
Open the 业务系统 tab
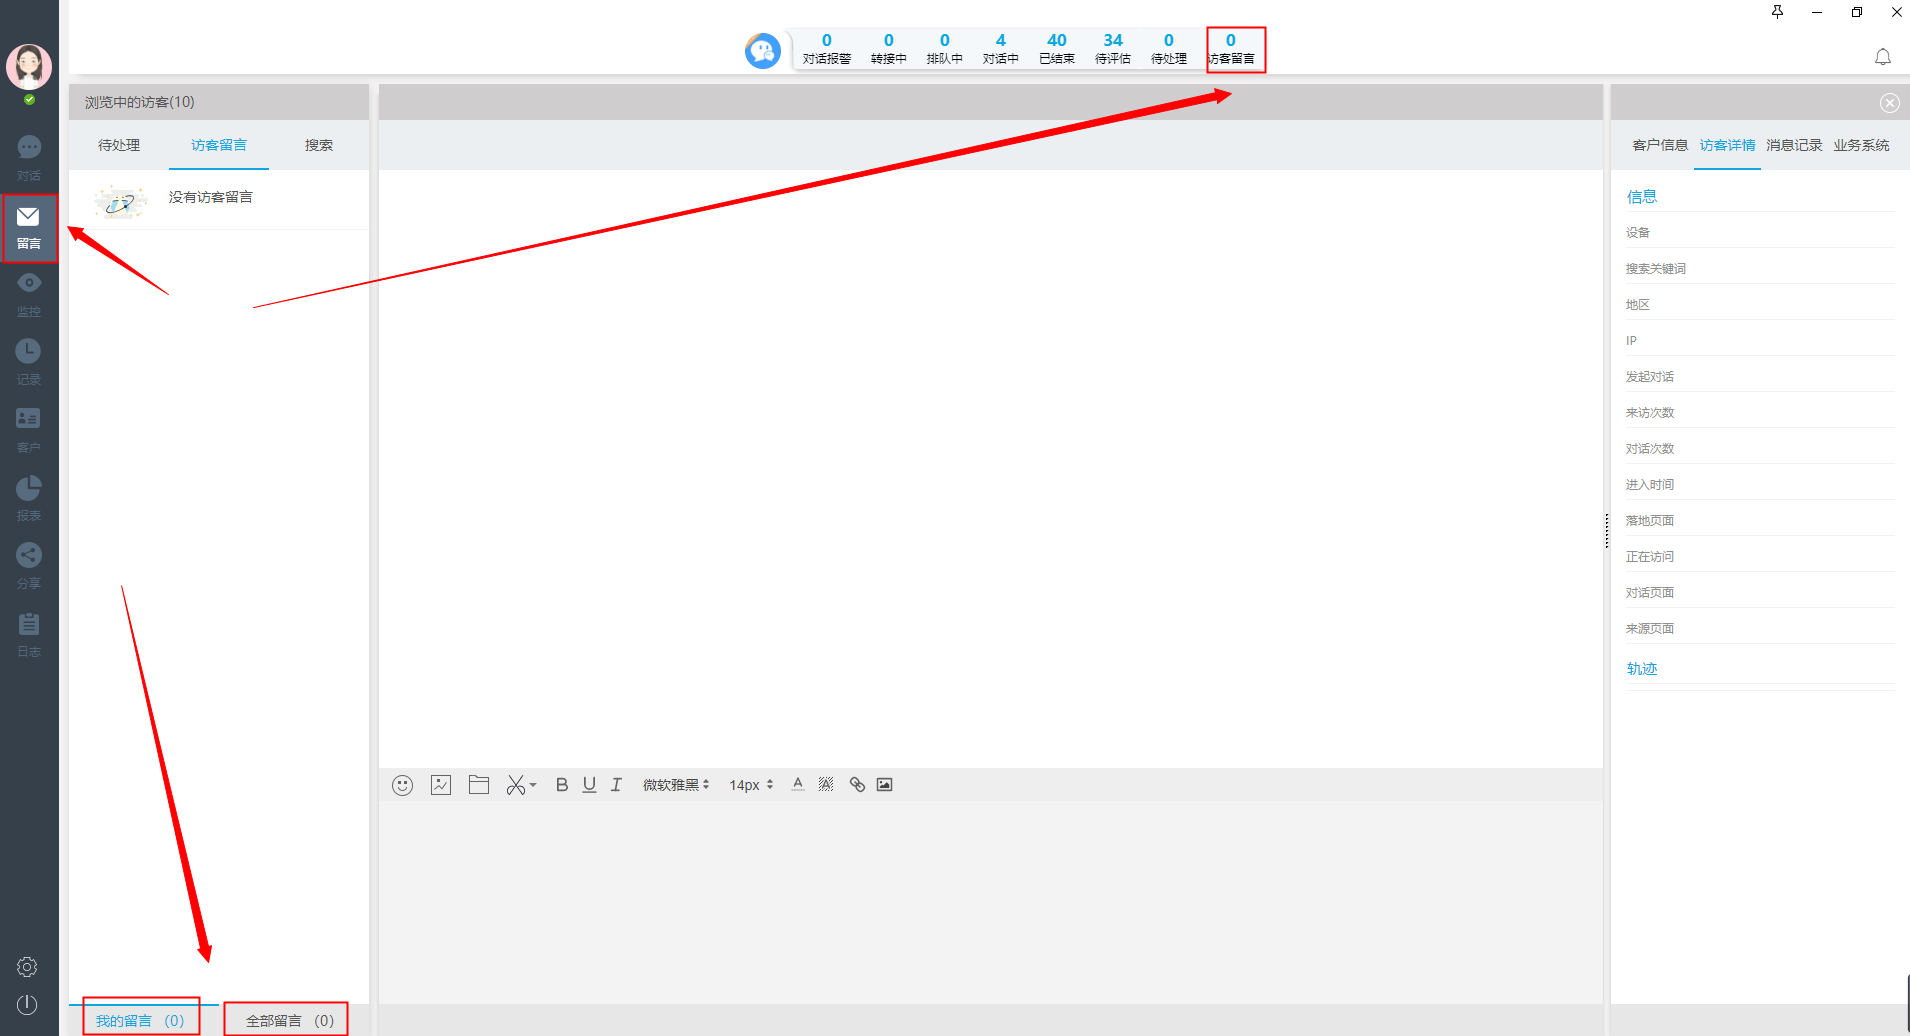pyautogui.click(x=1861, y=145)
